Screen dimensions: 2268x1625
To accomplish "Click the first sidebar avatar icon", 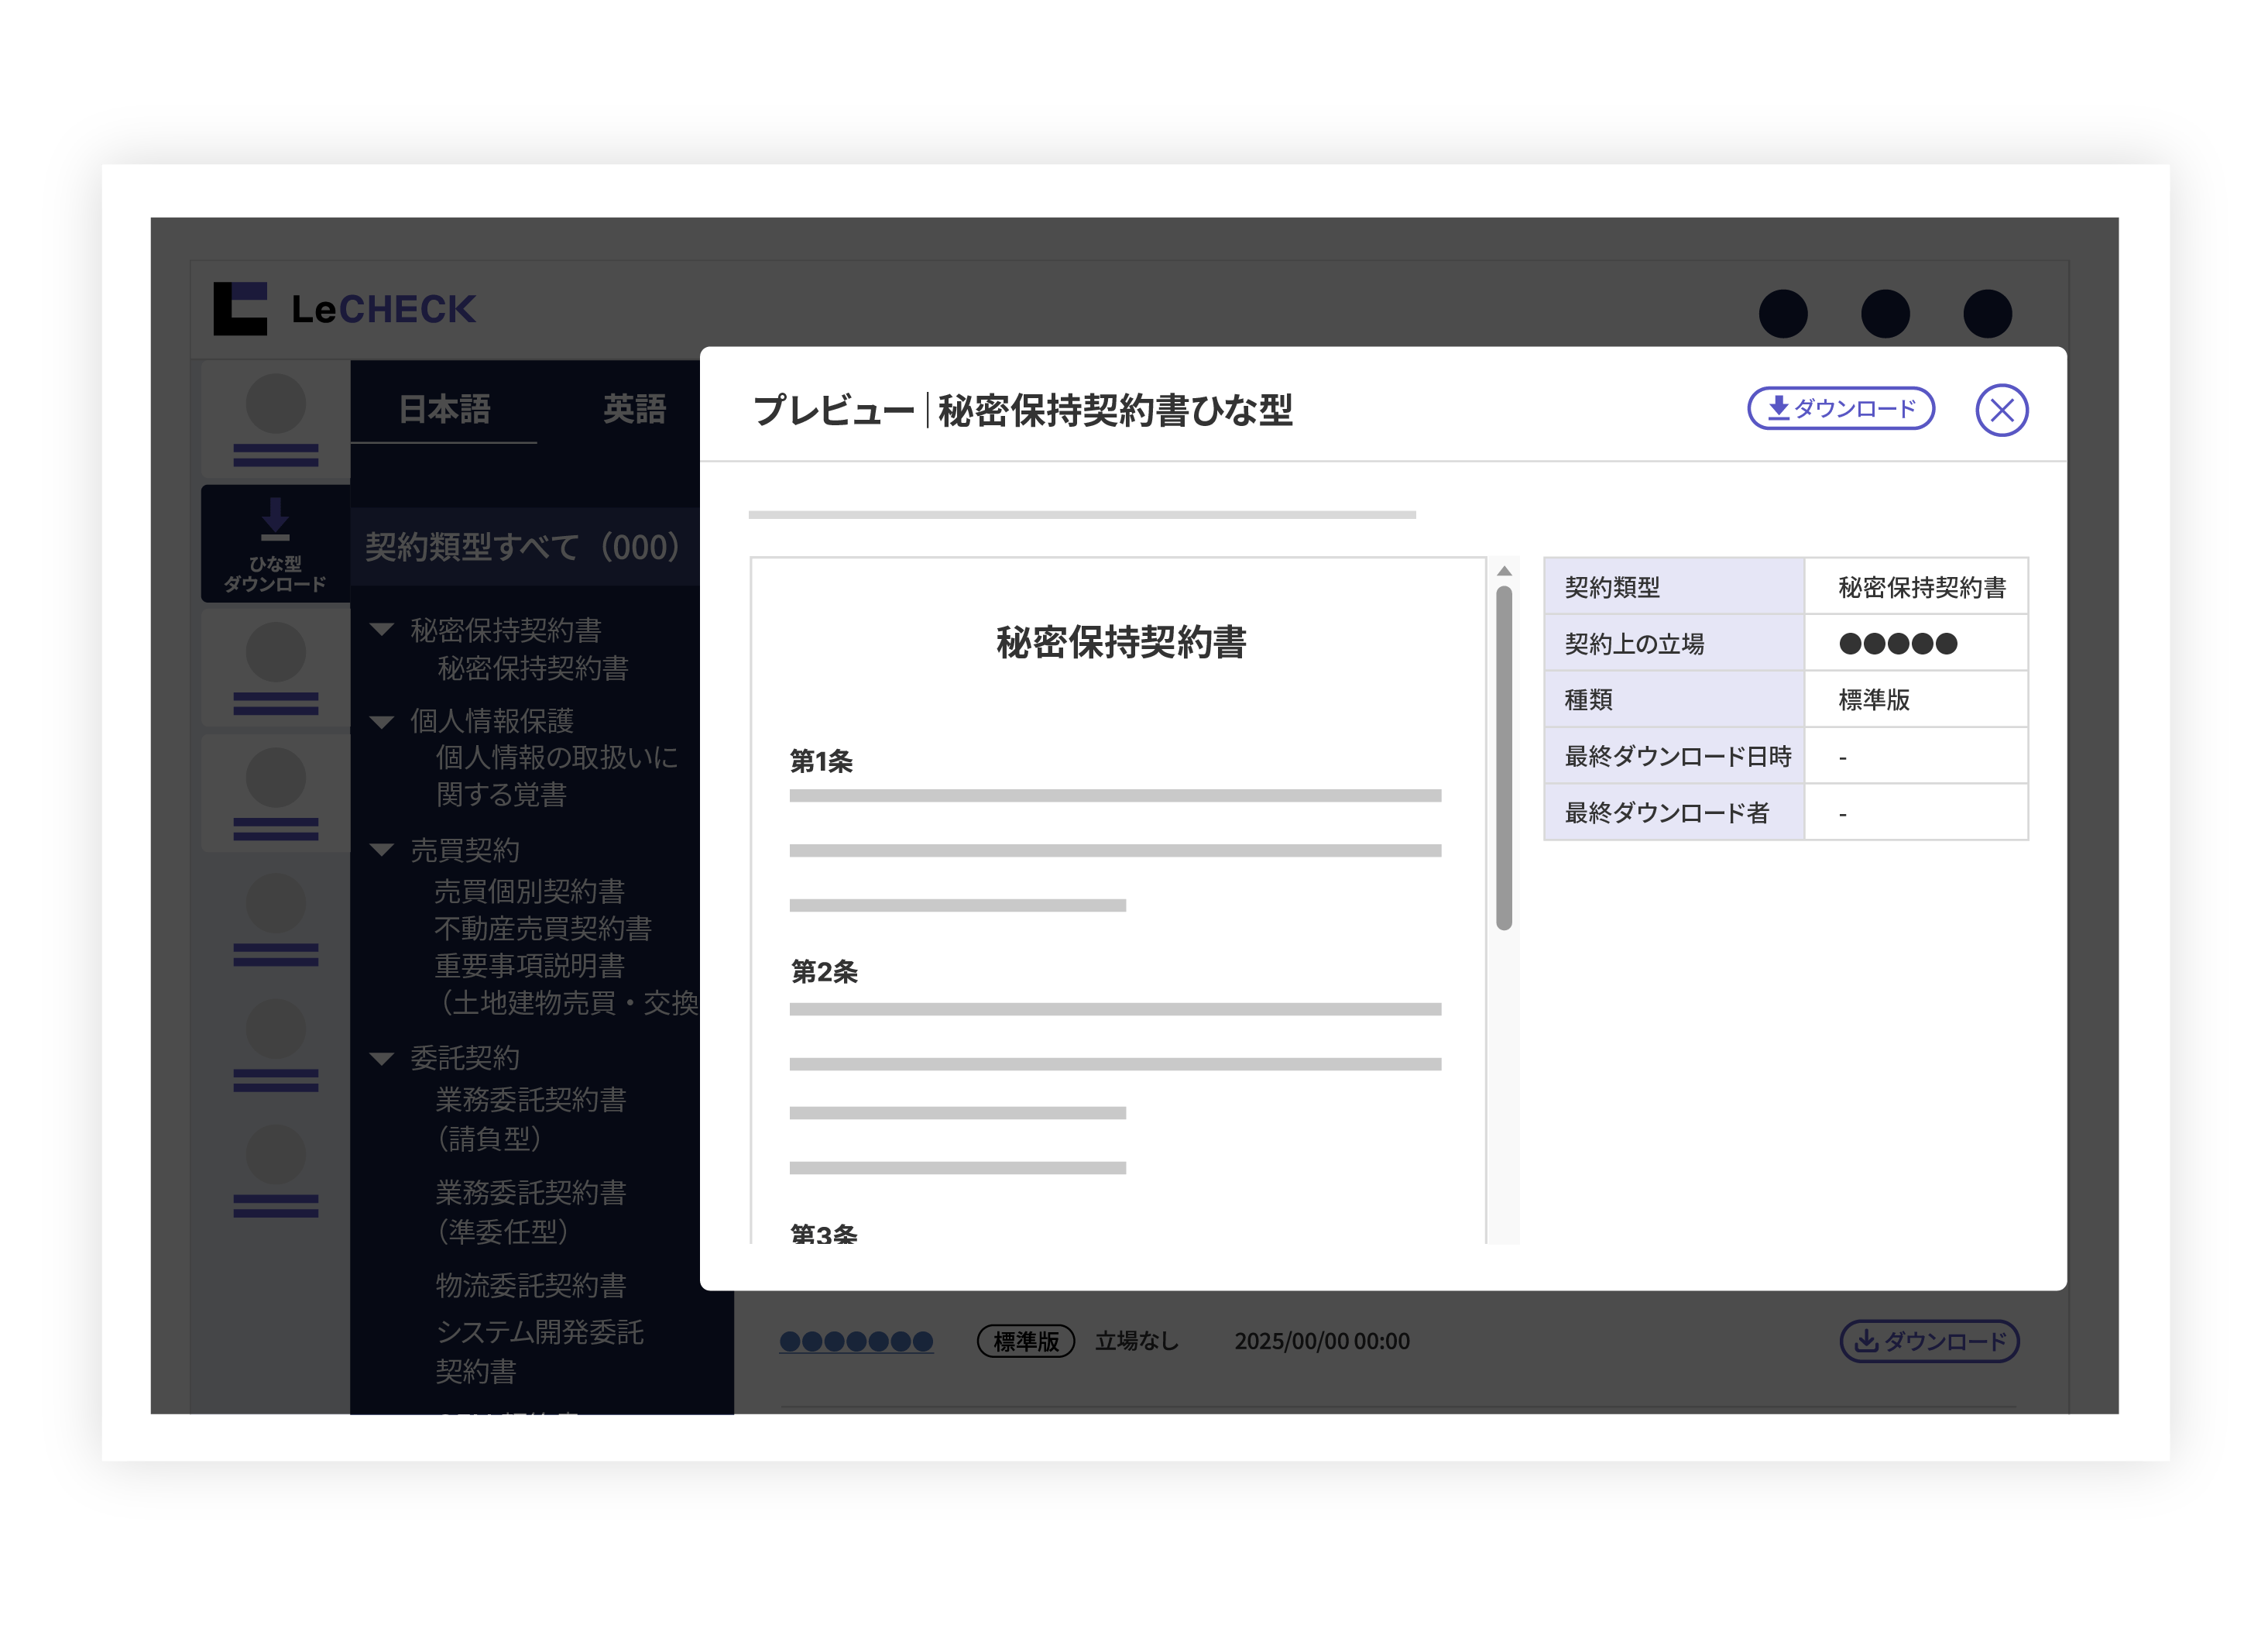I will coord(275,405).
